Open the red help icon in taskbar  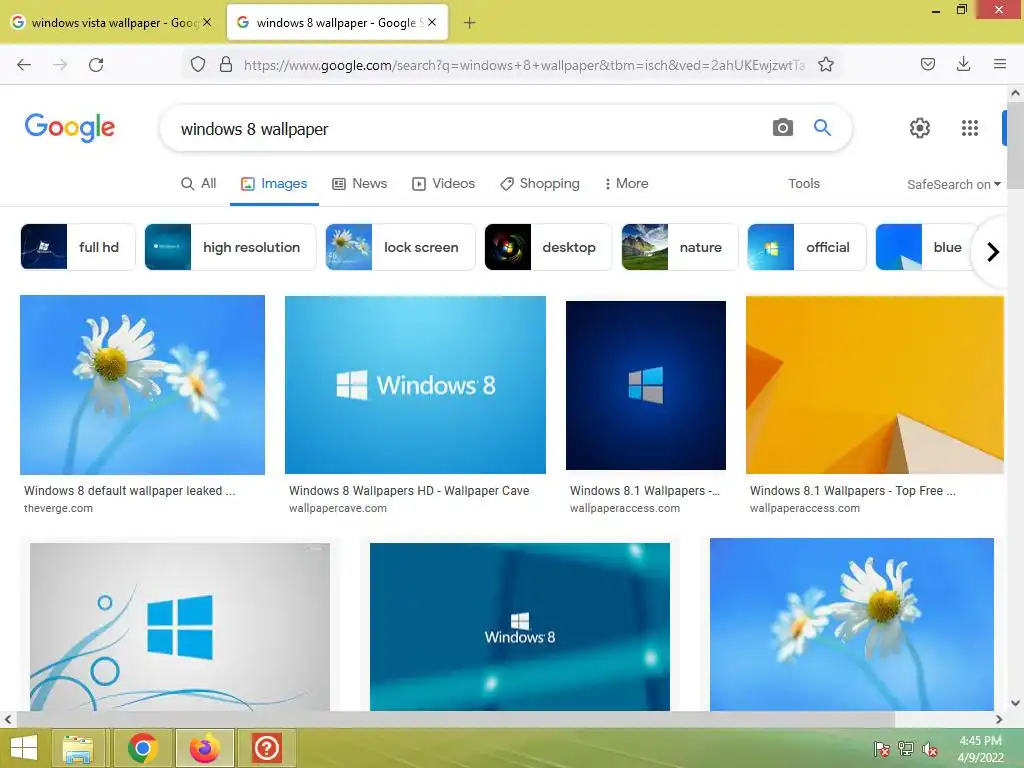pos(266,748)
